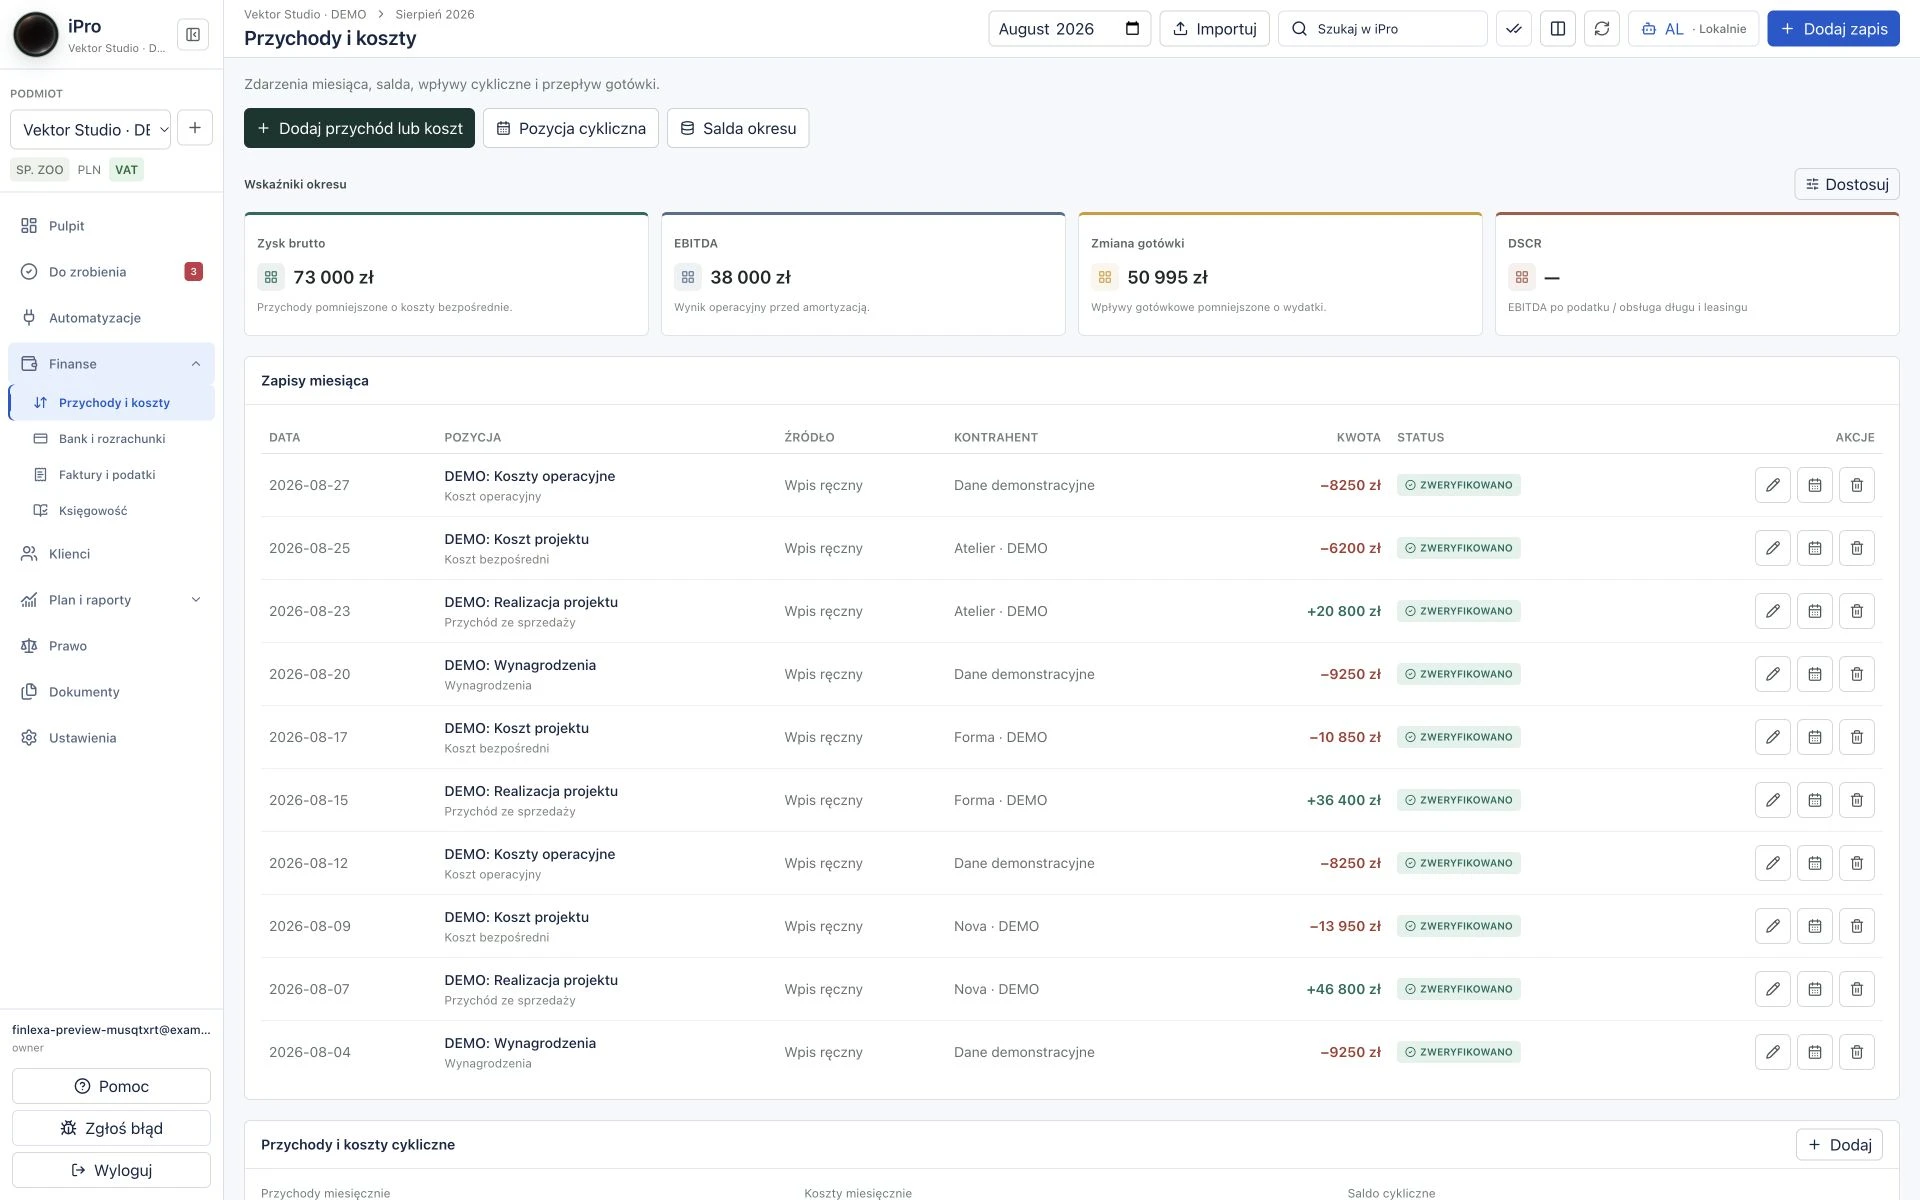The image size is (1920, 1200).
Task: Click Dodaj przychód lub koszt button
Action: coord(359,128)
